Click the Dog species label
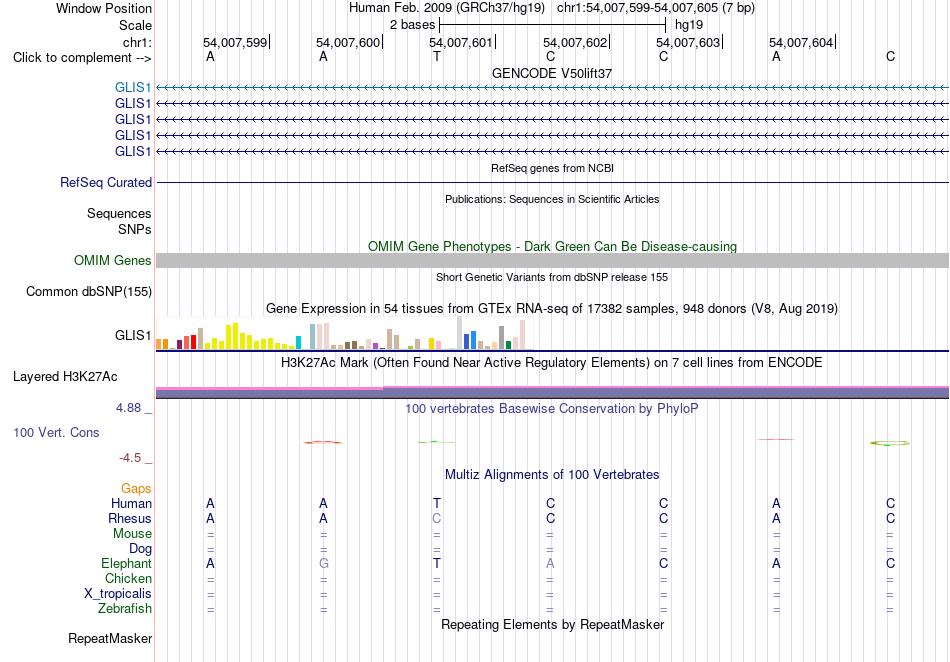 [140, 549]
